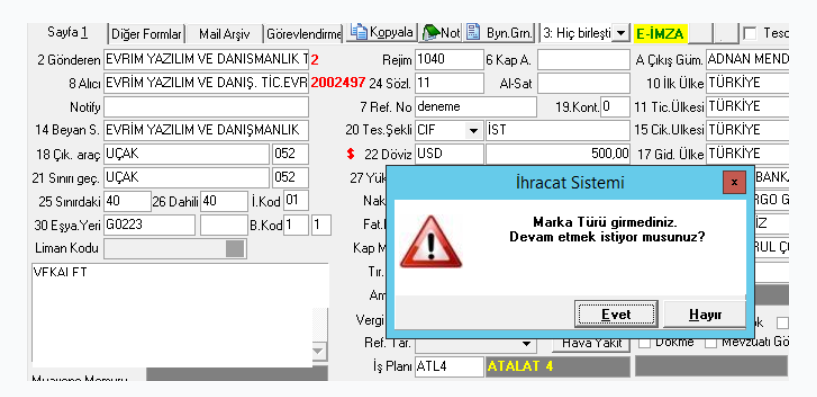The height and width of the screenshot is (397, 817).
Task: Click the Al-Sat field
Action: tap(584, 83)
